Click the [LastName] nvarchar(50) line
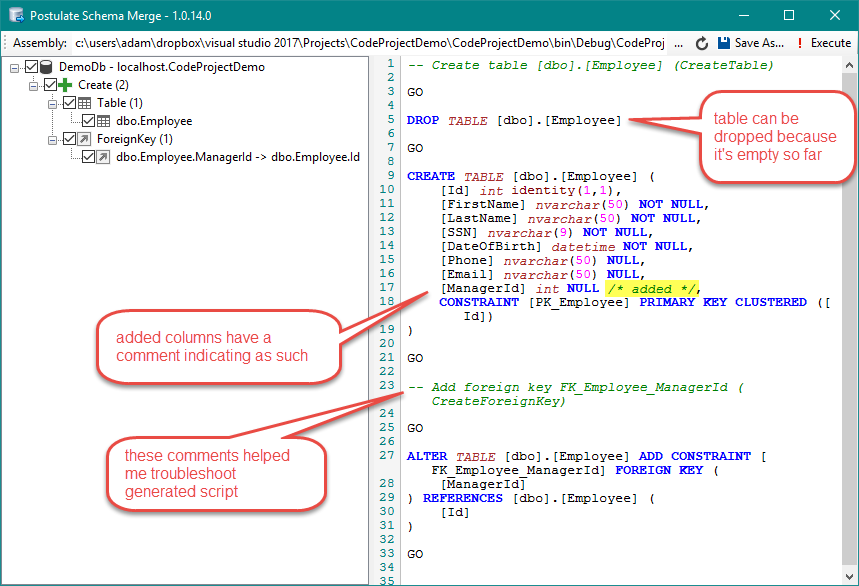This screenshot has width=859, height=586. coord(571,219)
